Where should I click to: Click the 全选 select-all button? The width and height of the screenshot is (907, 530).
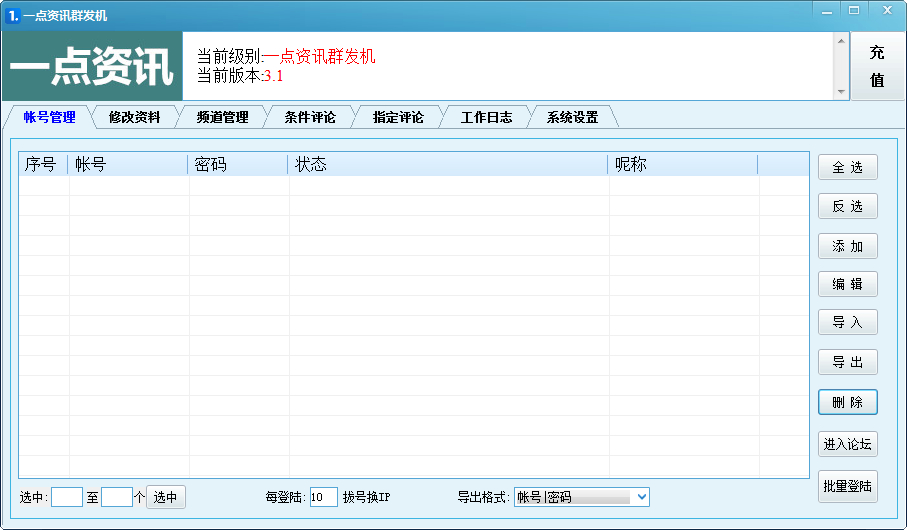click(x=847, y=167)
